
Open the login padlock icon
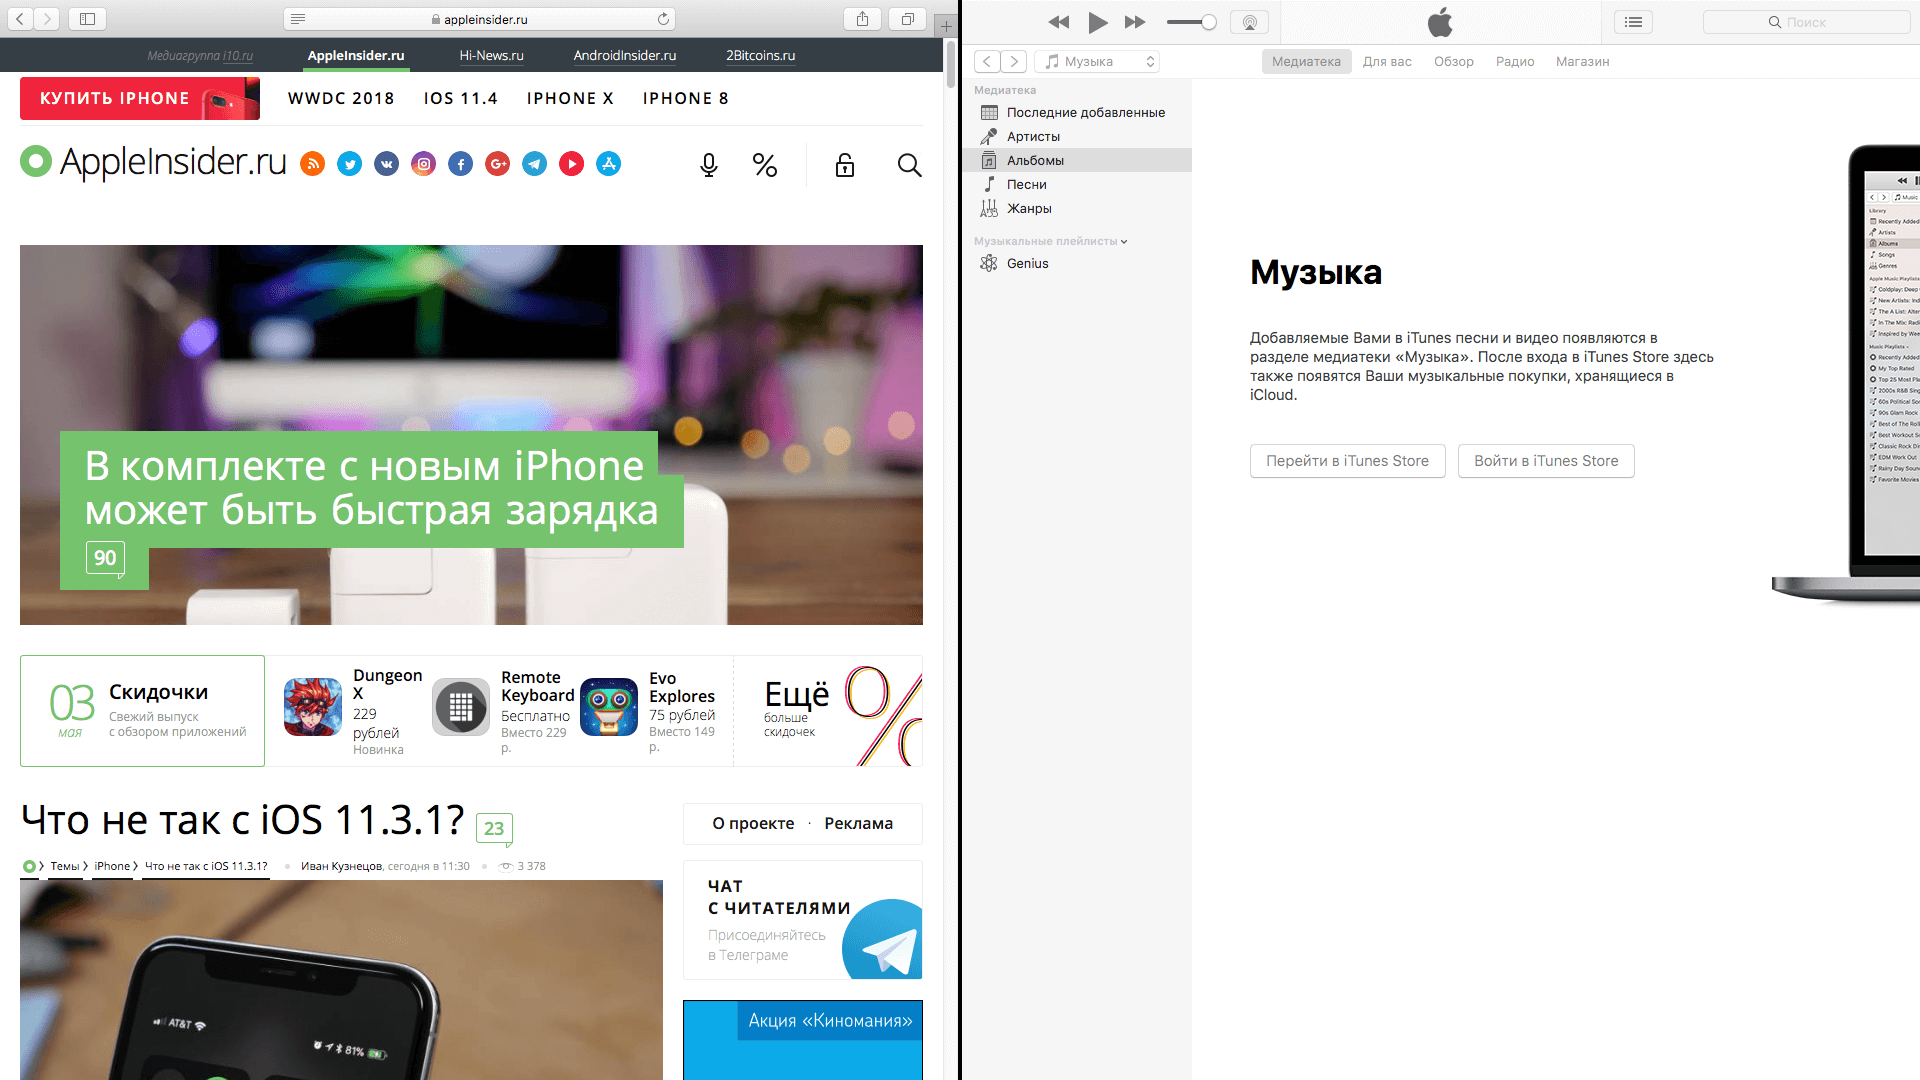coord(845,165)
